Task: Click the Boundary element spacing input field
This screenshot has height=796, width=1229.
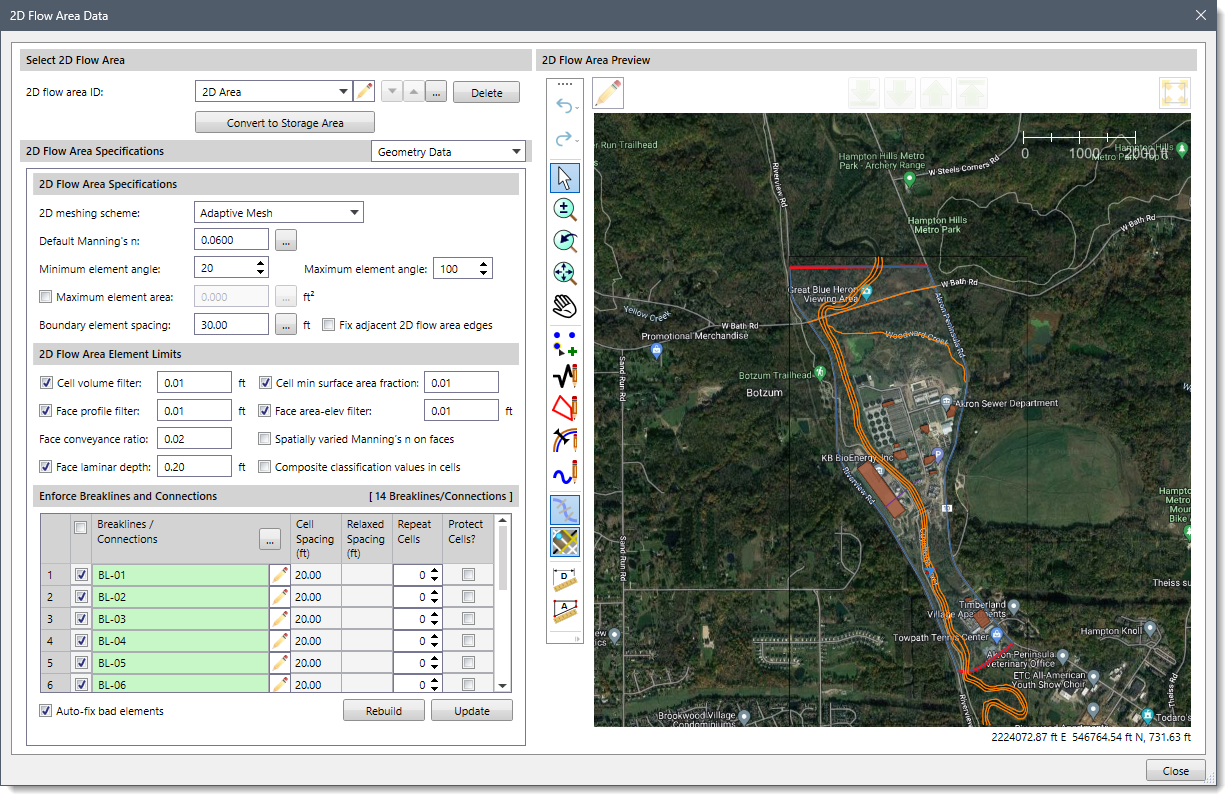Action: [x=232, y=325]
